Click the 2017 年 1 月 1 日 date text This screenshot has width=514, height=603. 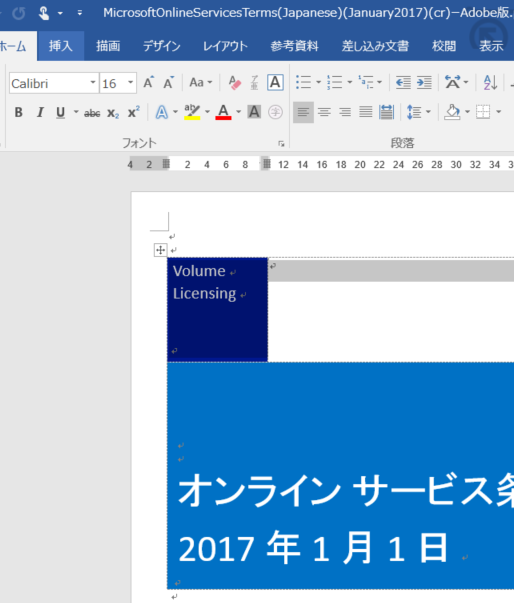coord(313,548)
